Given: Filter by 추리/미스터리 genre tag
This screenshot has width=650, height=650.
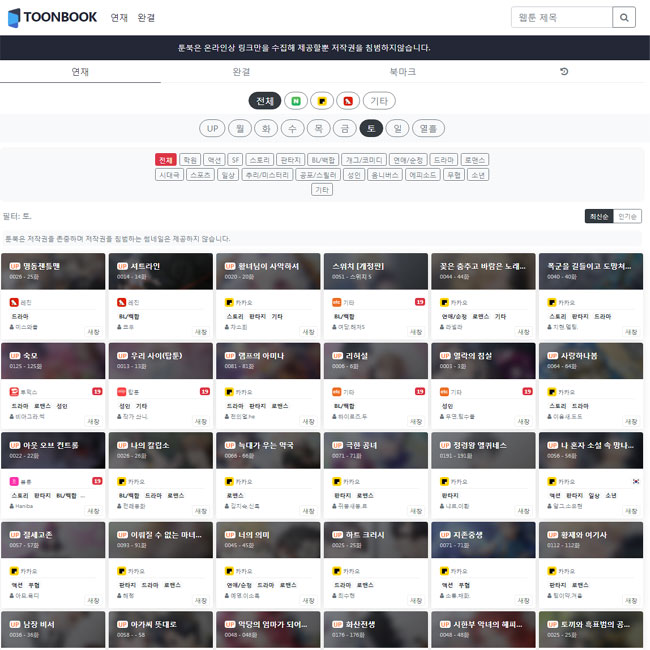Looking at the screenshot, I should point(267,175).
